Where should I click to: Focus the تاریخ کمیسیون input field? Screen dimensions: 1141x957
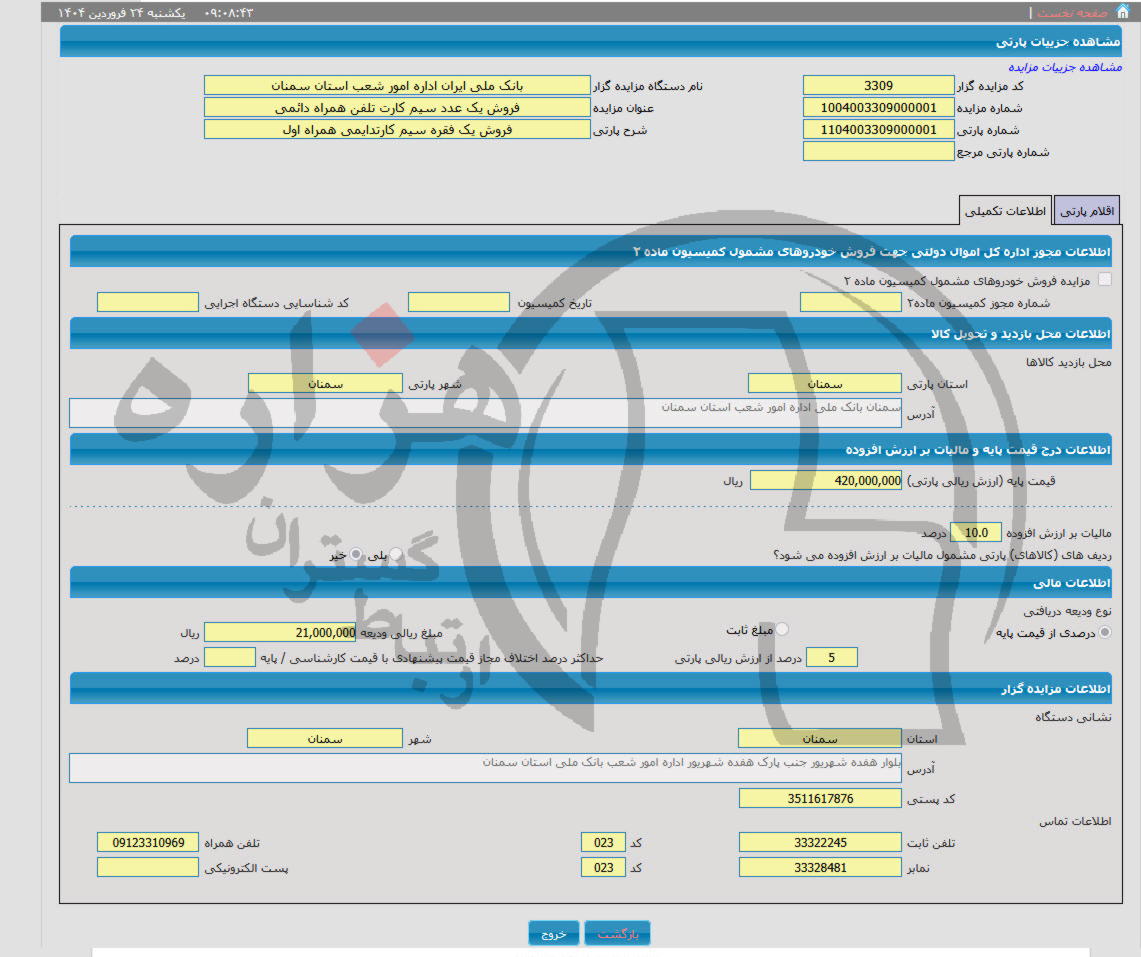[459, 302]
